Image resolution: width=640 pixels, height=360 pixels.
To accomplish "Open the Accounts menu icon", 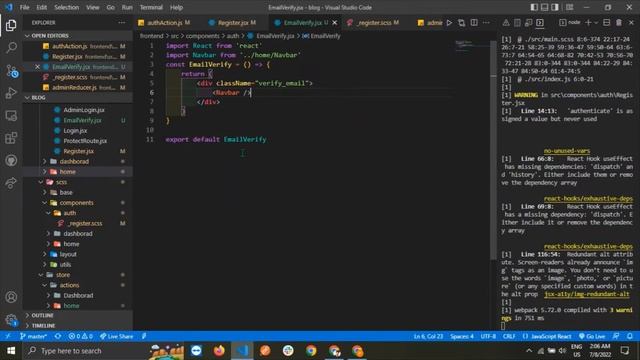I will point(11,297).
